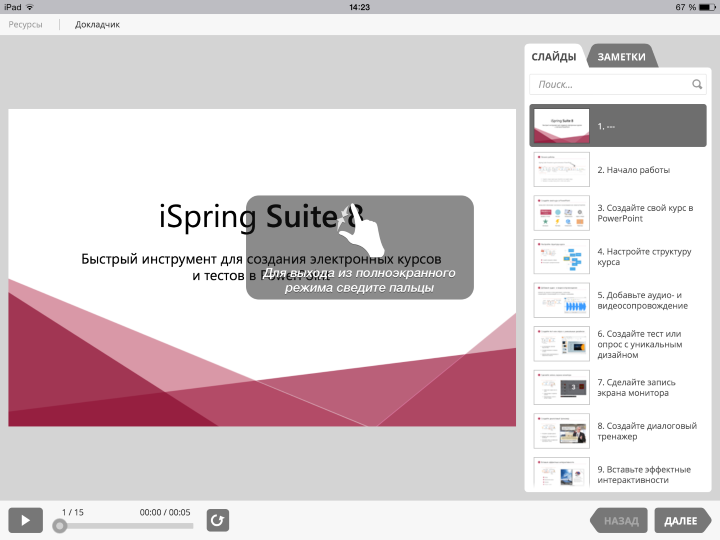Tap the battery icon in status bar

point(707,7)
